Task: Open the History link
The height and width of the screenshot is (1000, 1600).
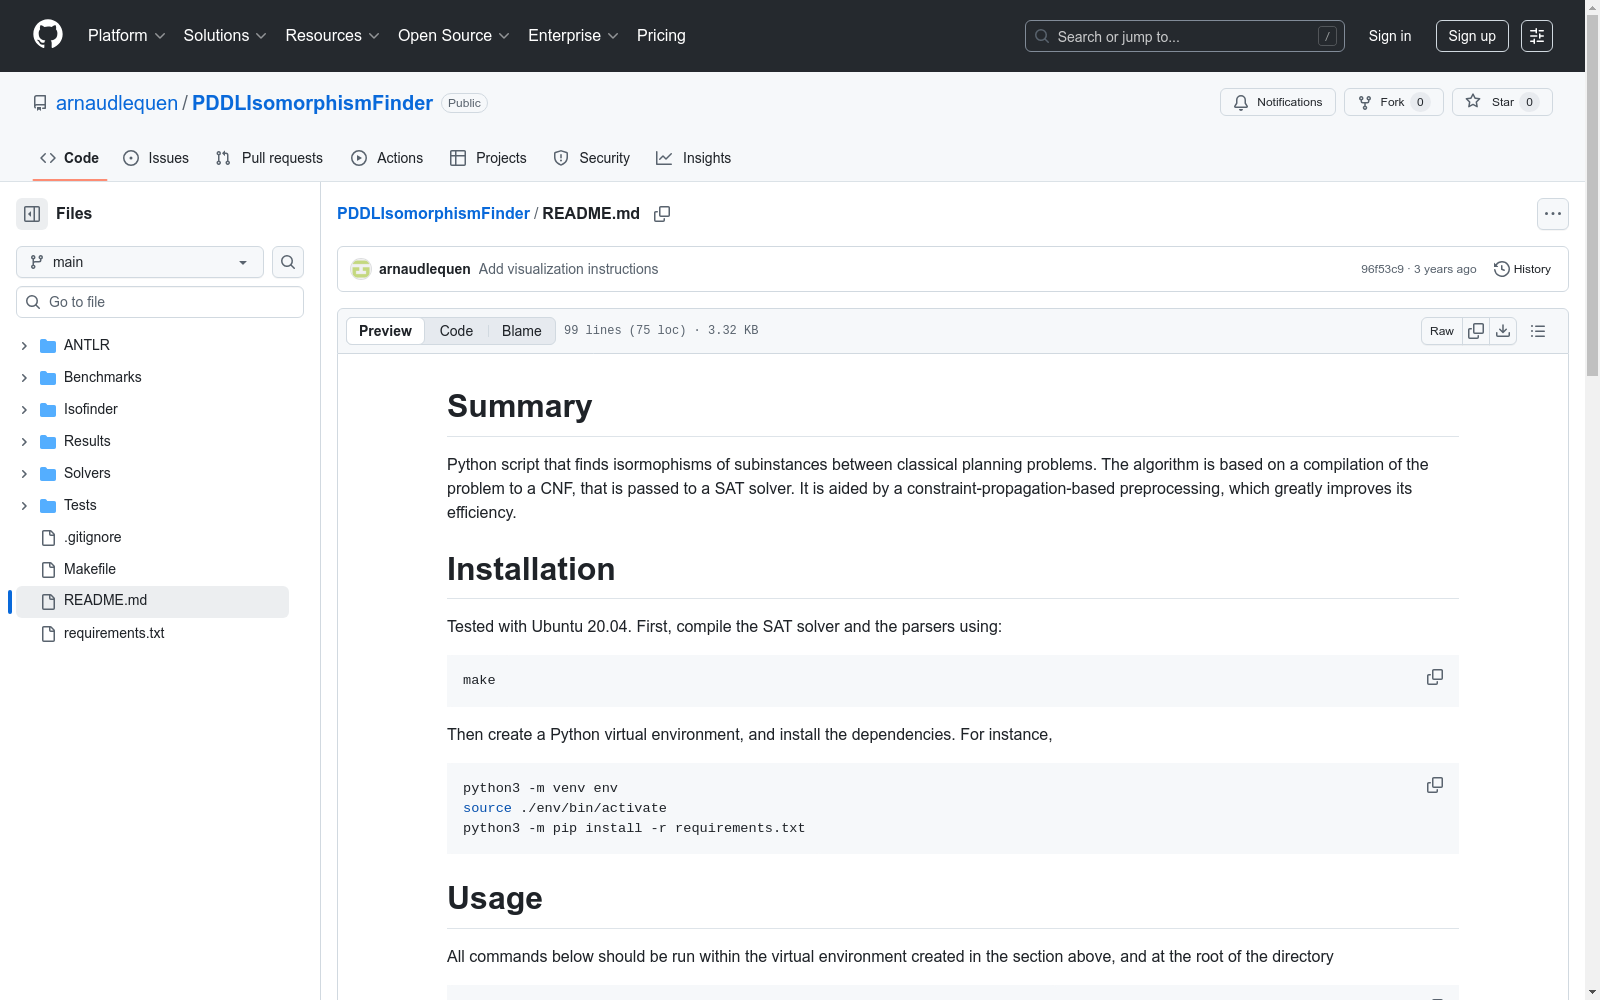Action: pyautogui.click(x=1522, y=269)
